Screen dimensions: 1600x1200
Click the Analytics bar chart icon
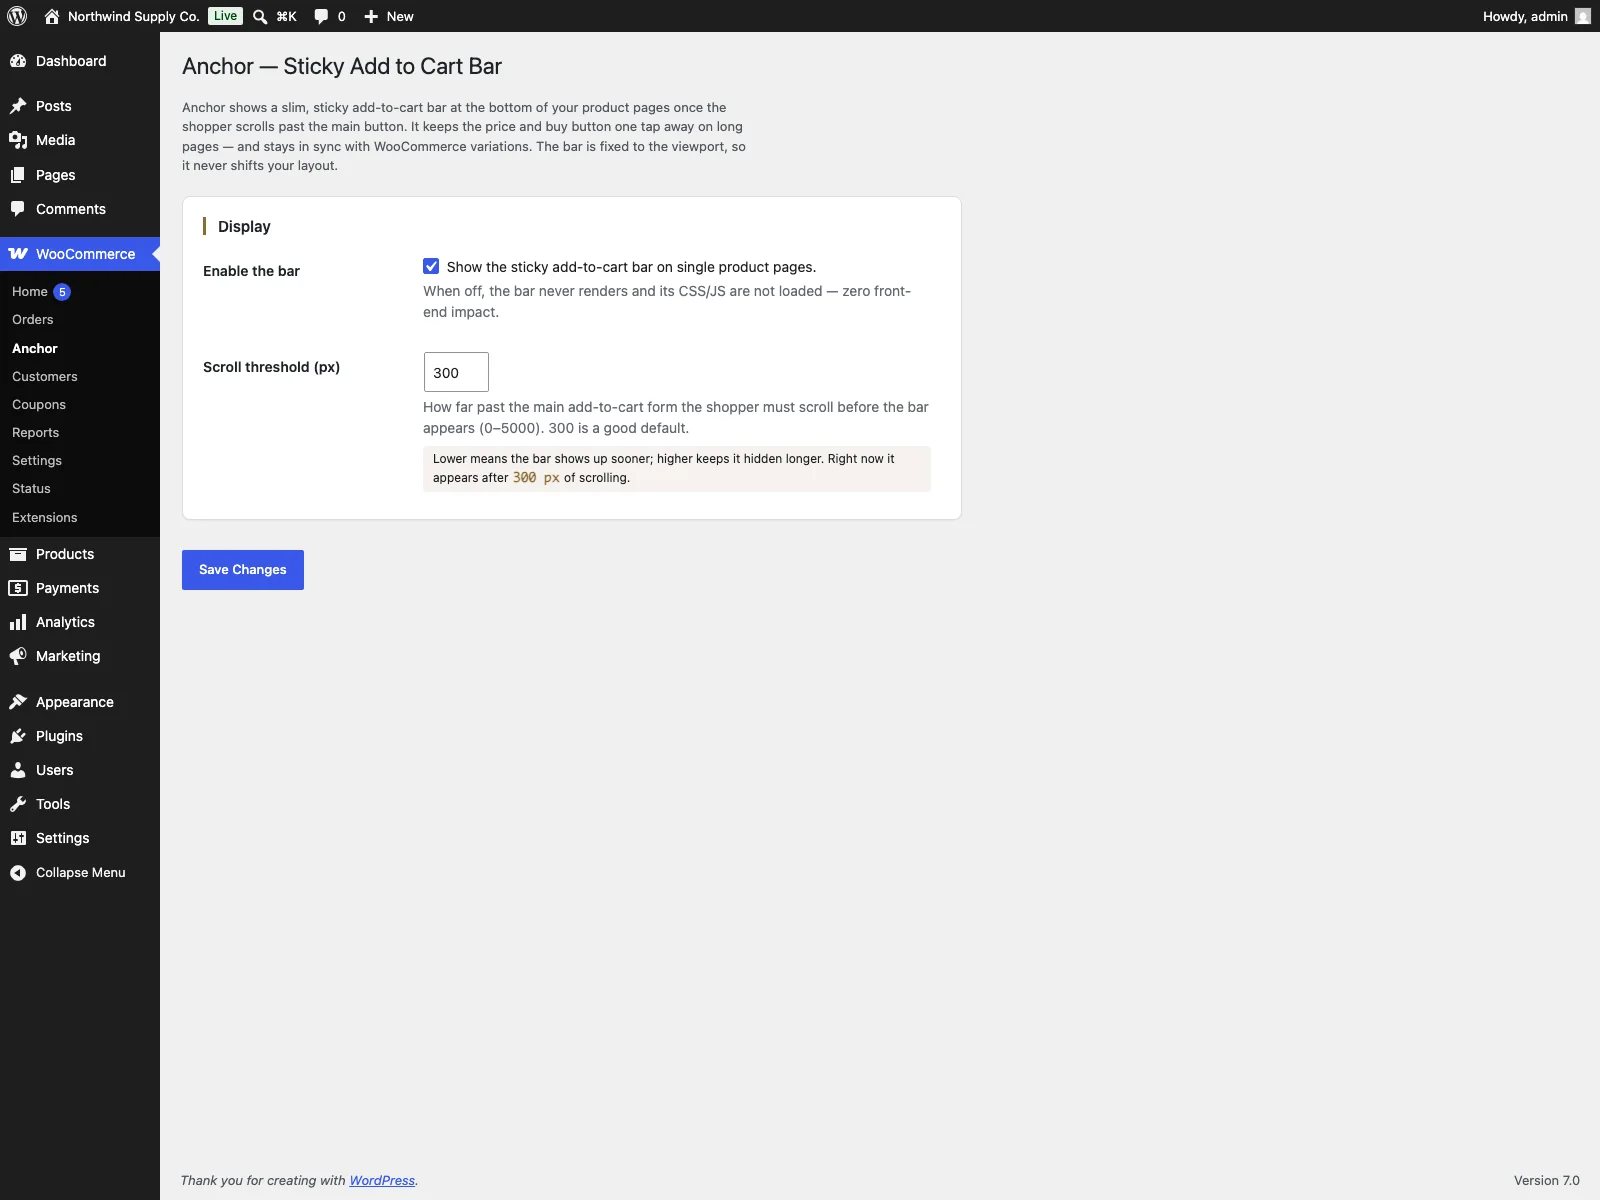click(x=18, y=622)
